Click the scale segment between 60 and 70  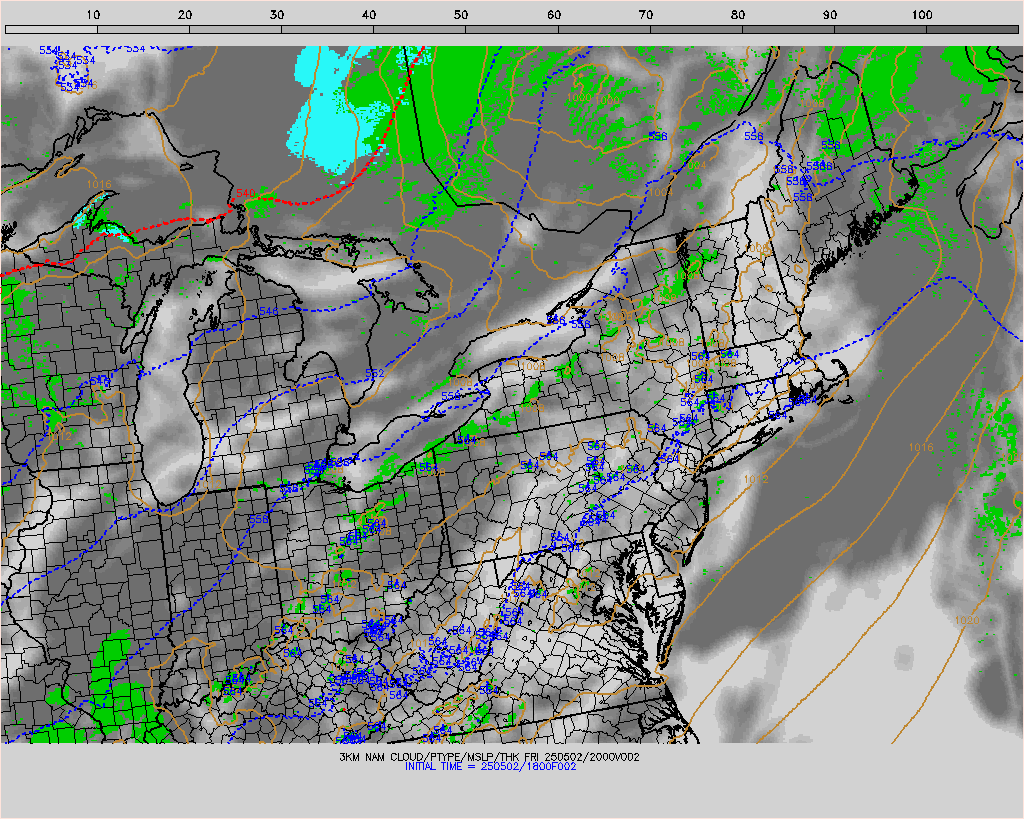[604, 29]
